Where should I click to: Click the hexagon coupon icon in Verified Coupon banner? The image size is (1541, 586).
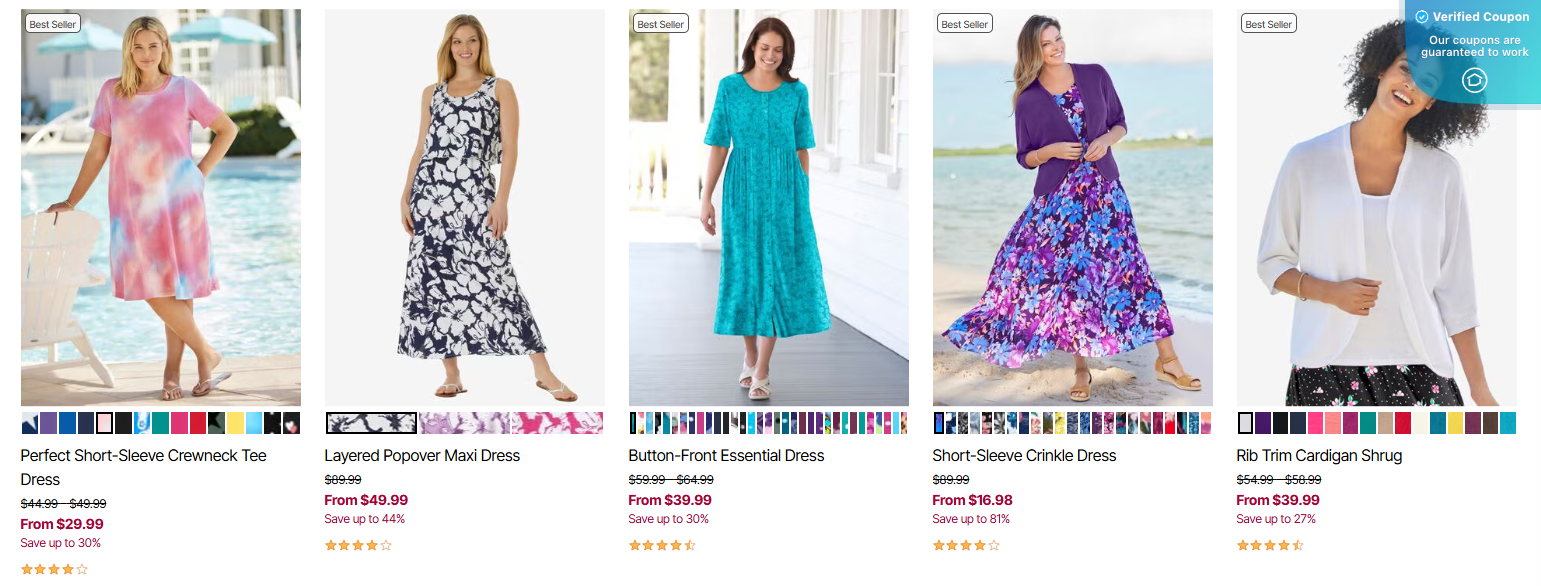click(x=1474, y=81)
